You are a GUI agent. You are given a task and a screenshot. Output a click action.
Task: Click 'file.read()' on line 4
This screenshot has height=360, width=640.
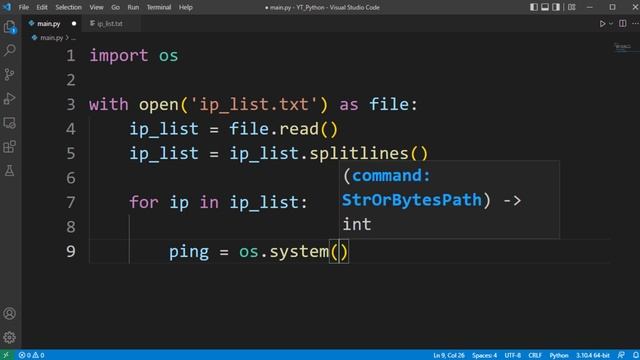point(284,129)
